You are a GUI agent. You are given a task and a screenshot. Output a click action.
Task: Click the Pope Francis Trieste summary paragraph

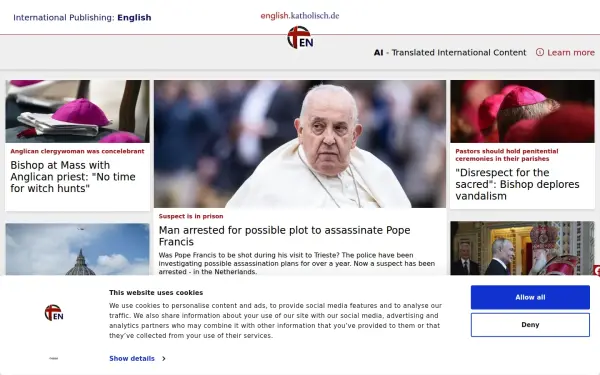click(x=297, y=263)
